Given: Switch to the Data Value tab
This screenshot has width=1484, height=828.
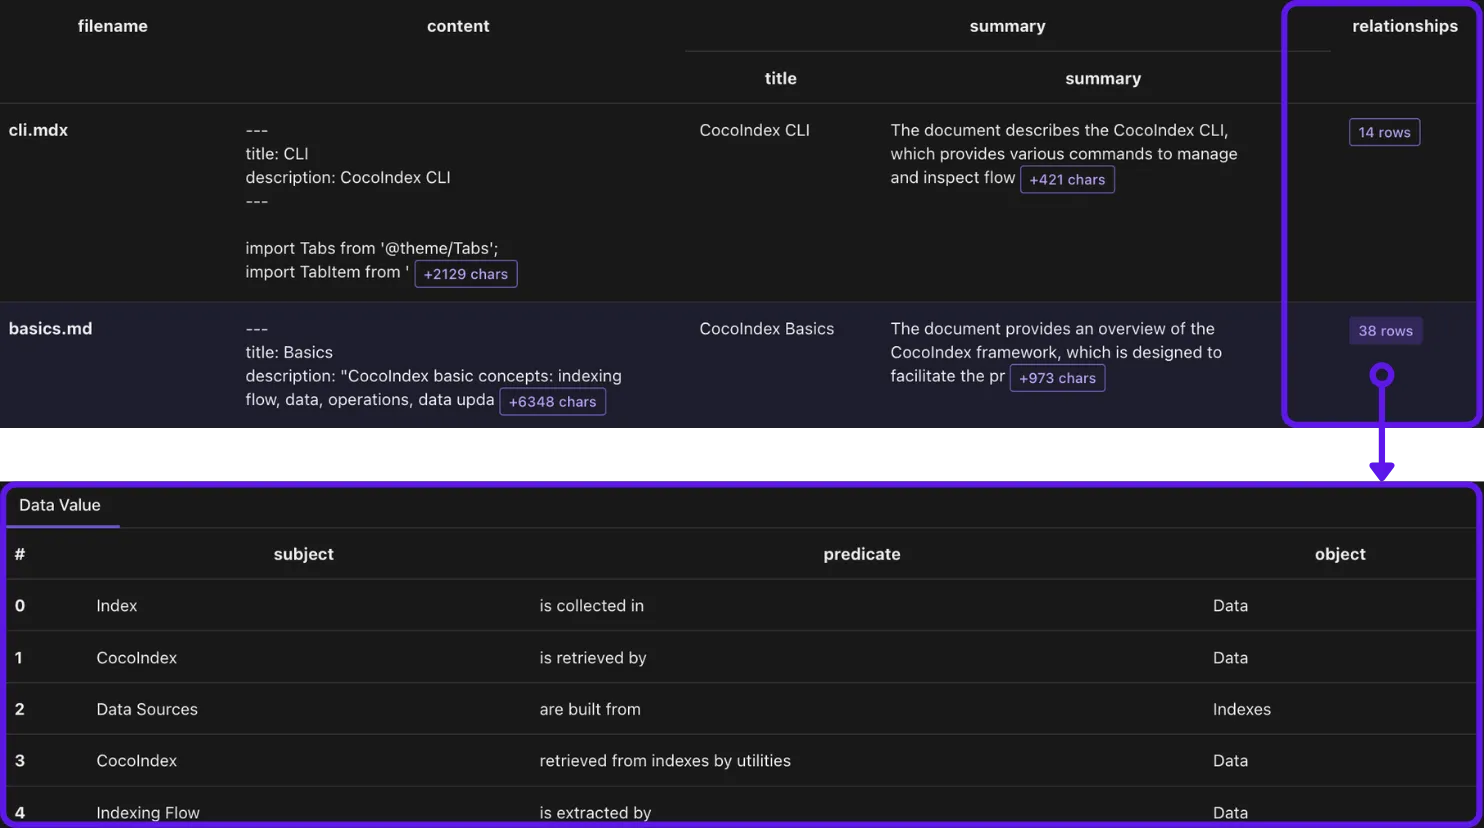Looking at the screenshot, I should point(60,505).
